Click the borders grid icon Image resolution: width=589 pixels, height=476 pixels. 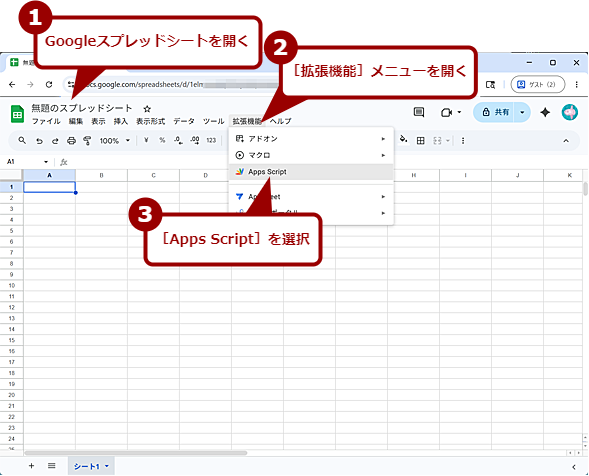tap(421, 141)
